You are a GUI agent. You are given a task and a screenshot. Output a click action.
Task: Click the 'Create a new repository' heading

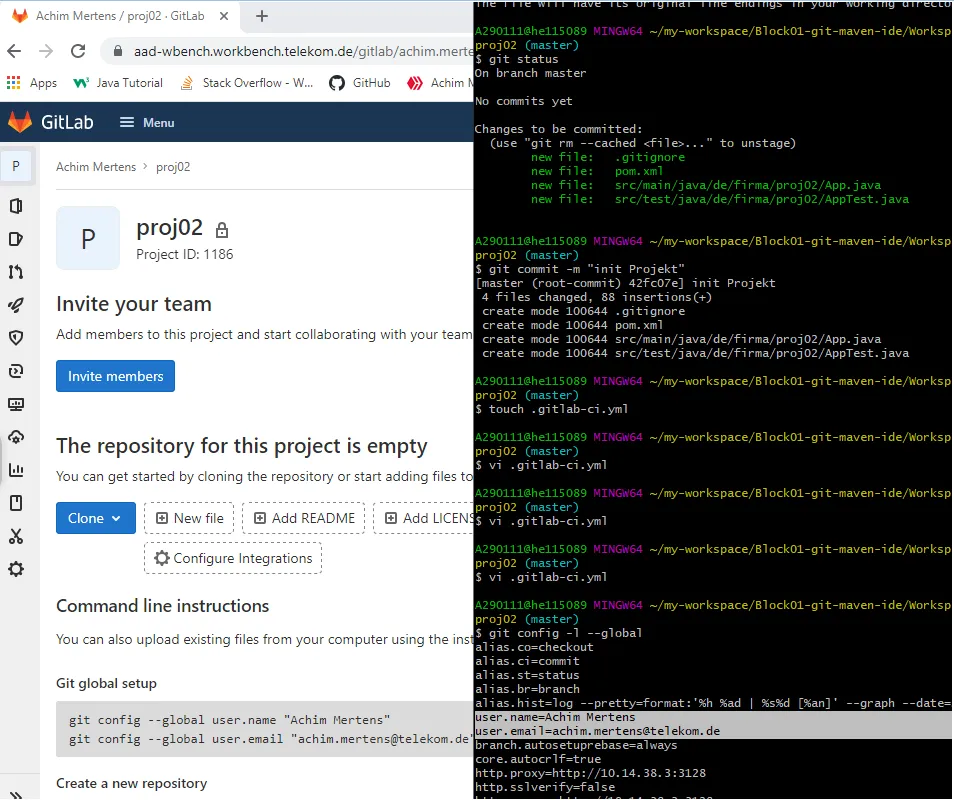(131, 783)
